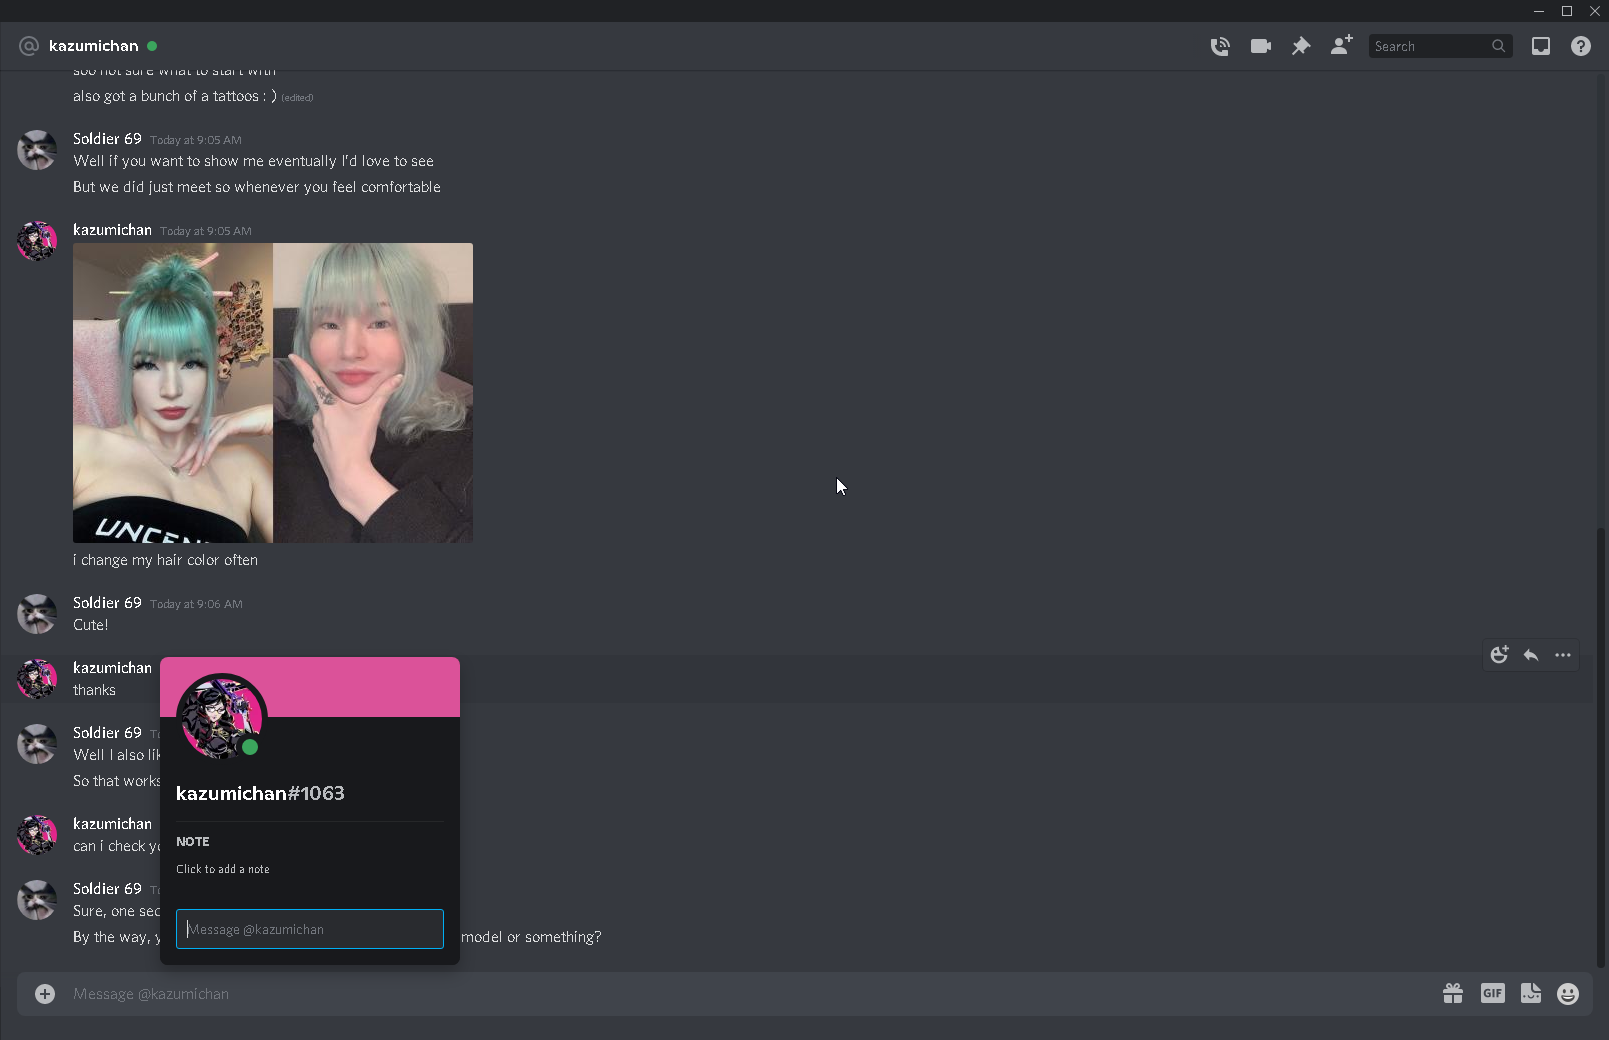Click kazumichan name above thanks
This screenshot has height=1040, width=1609.
pos(112,667)
